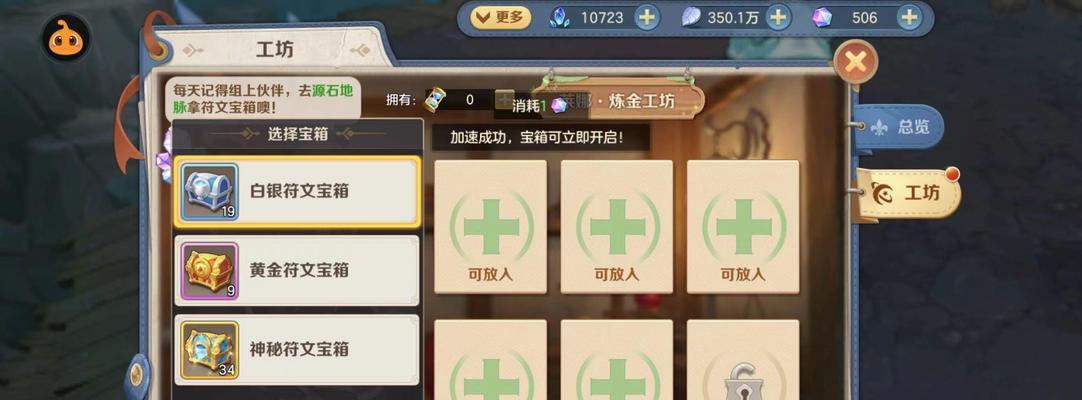The width and height of the screenshot is (1082, 400).
Task: Click the orange pumpkin mascot icon
Action: tap(66, 37)
